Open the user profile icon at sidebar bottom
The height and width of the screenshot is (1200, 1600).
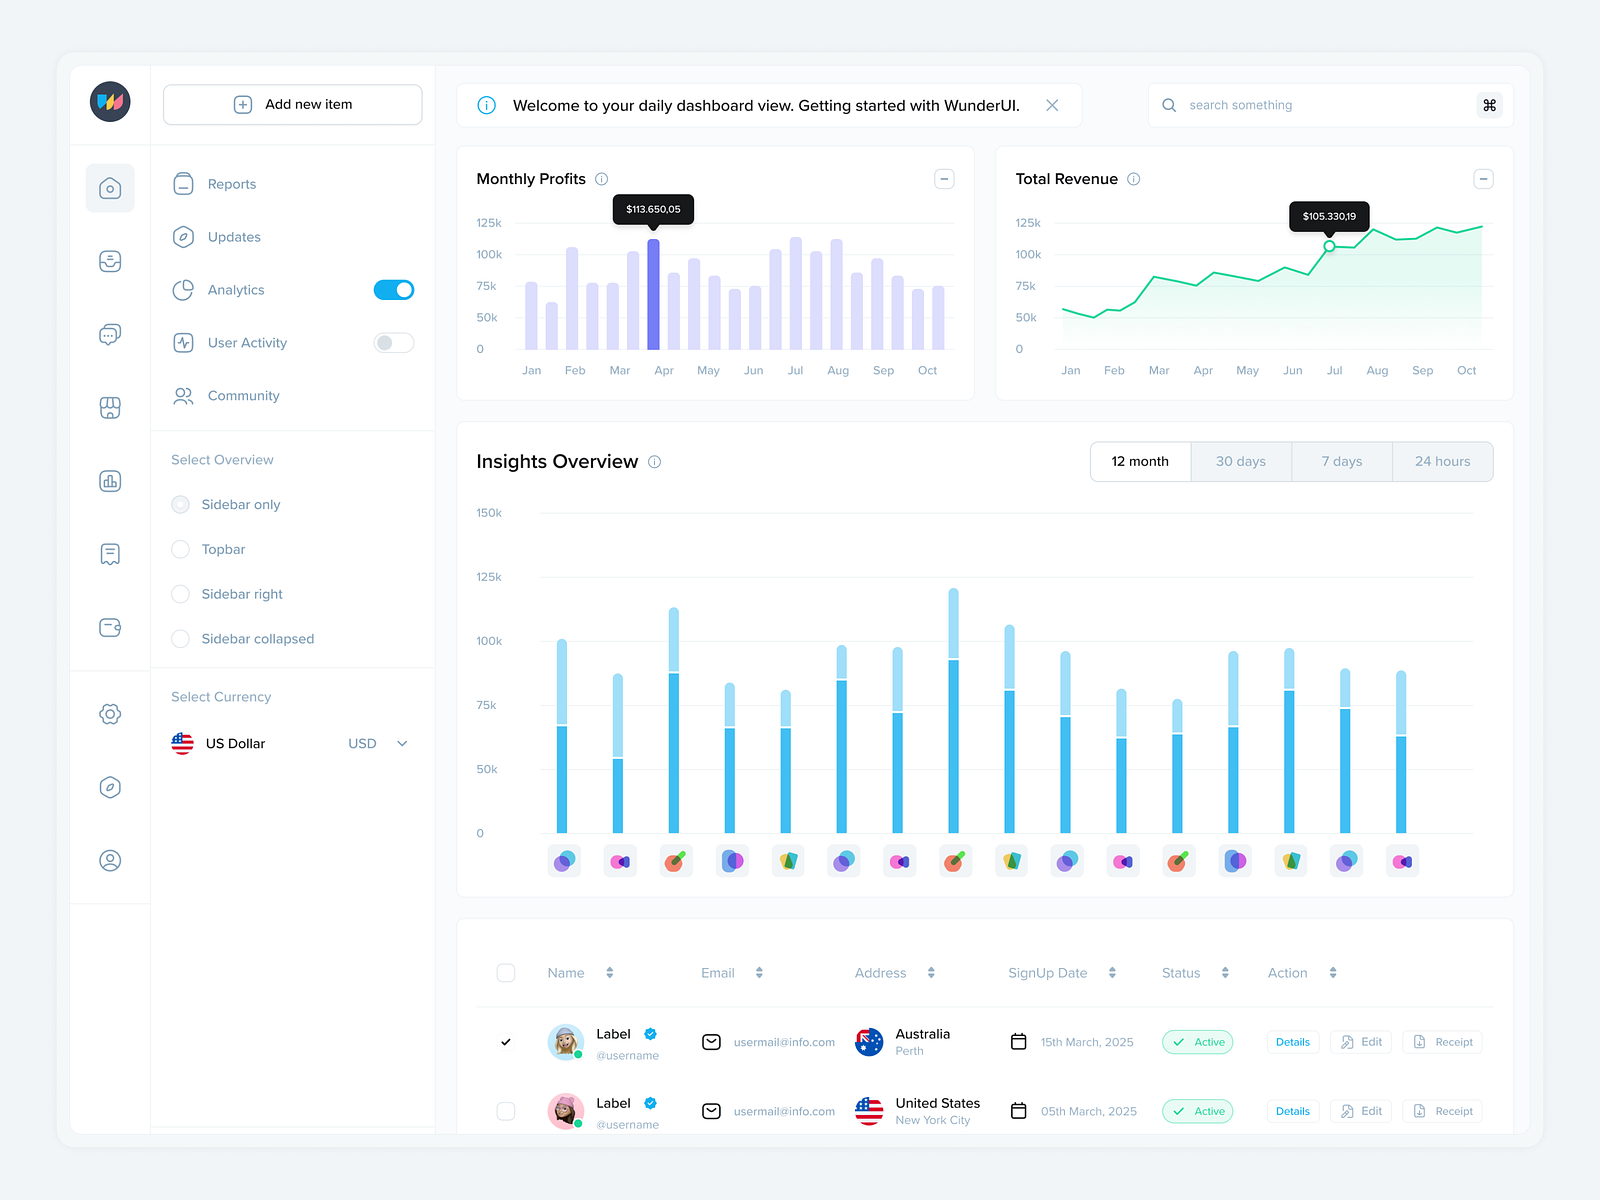click(x=110, y=860)
